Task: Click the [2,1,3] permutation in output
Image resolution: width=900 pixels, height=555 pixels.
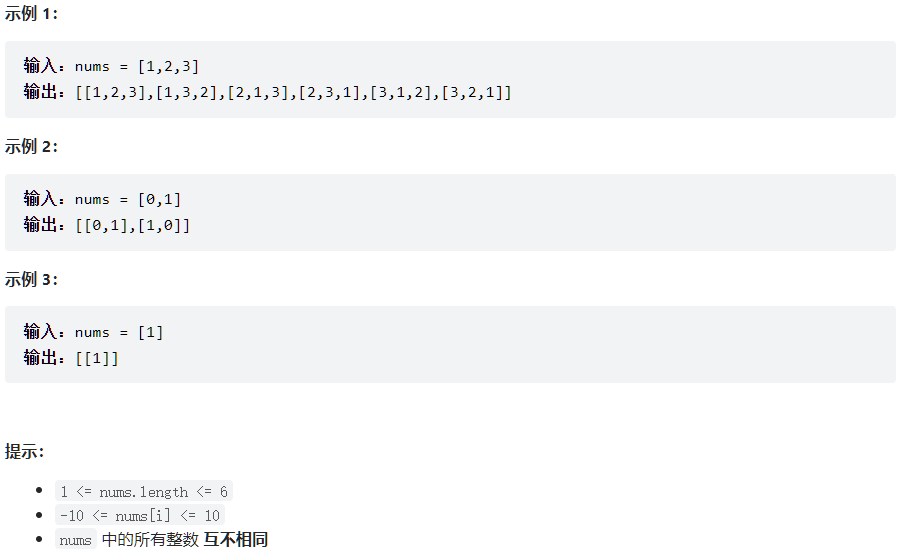Action: [258, 92]
